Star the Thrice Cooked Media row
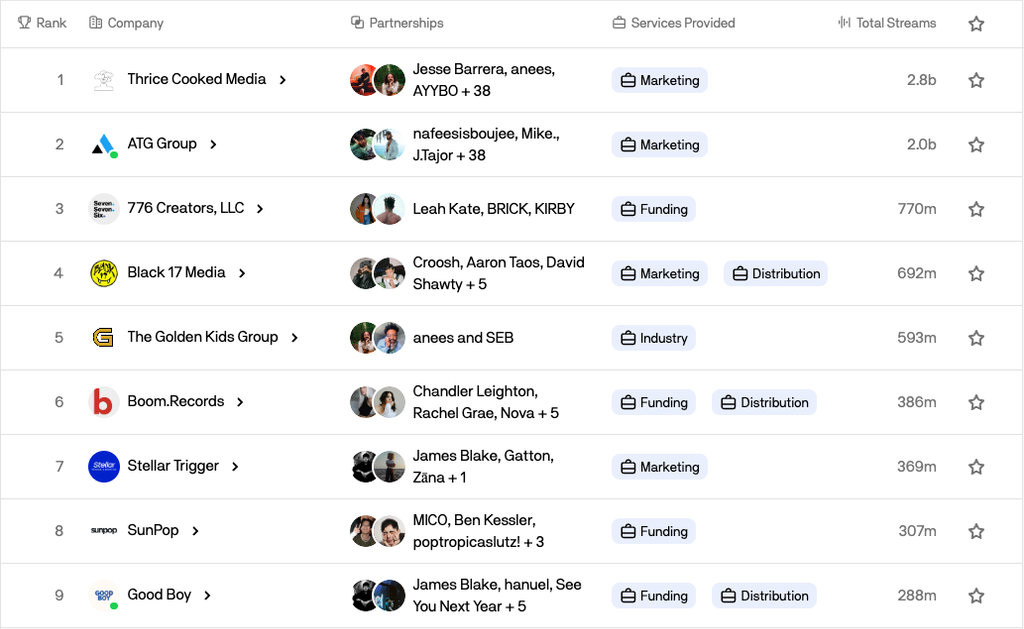This screenshot has height=629, width=1024. [976, 80]
